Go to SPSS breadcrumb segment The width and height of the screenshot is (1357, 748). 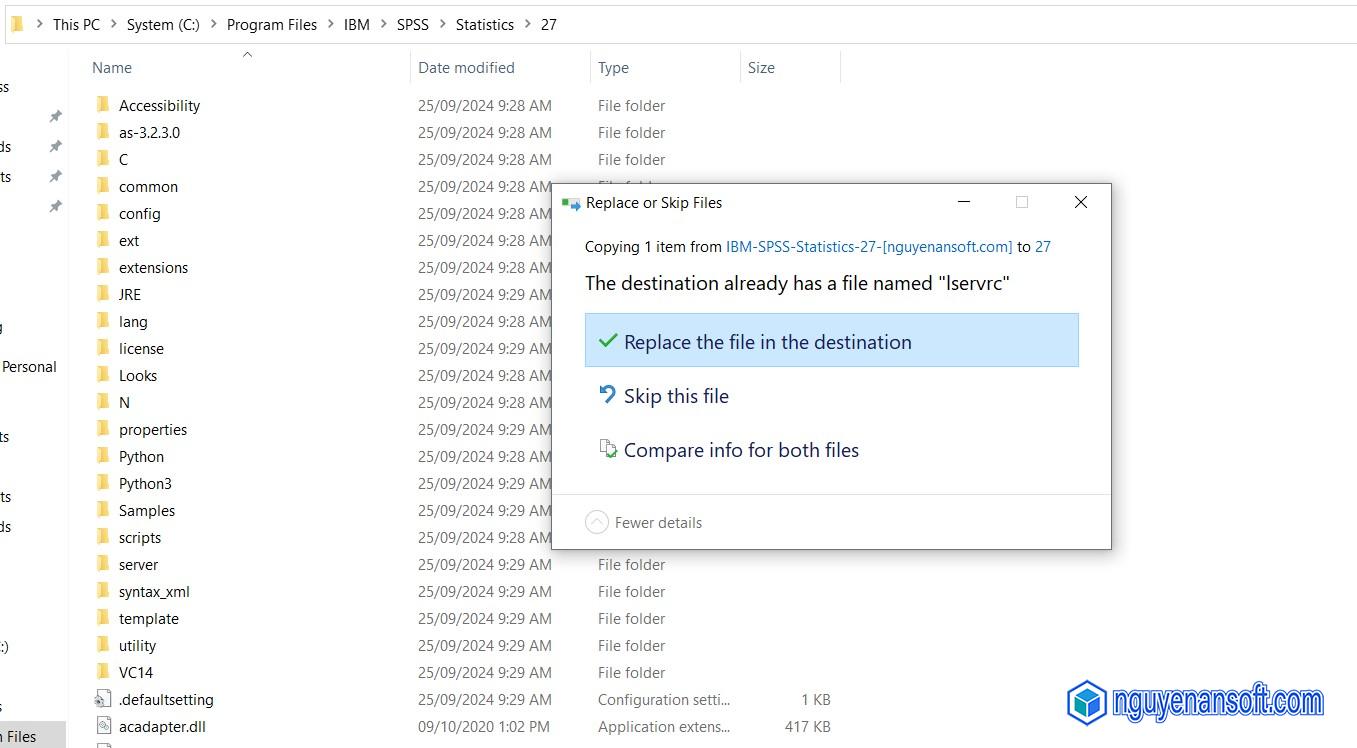coord(413,25)
